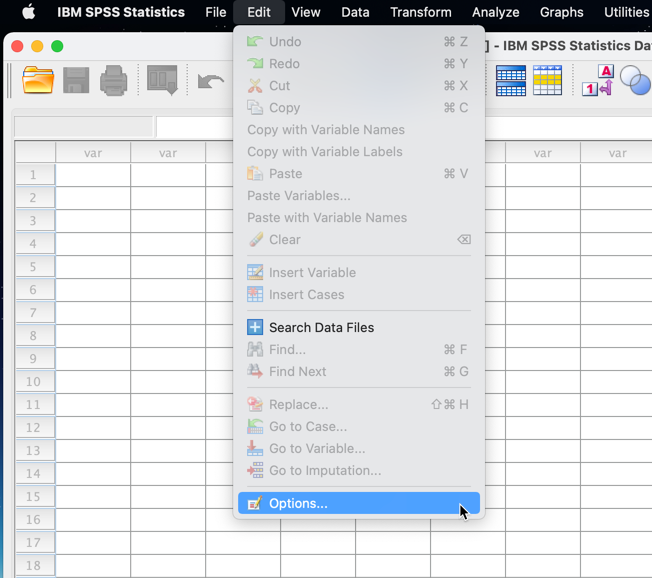
Task: Click first column cell in row 4
Action: 93,244
